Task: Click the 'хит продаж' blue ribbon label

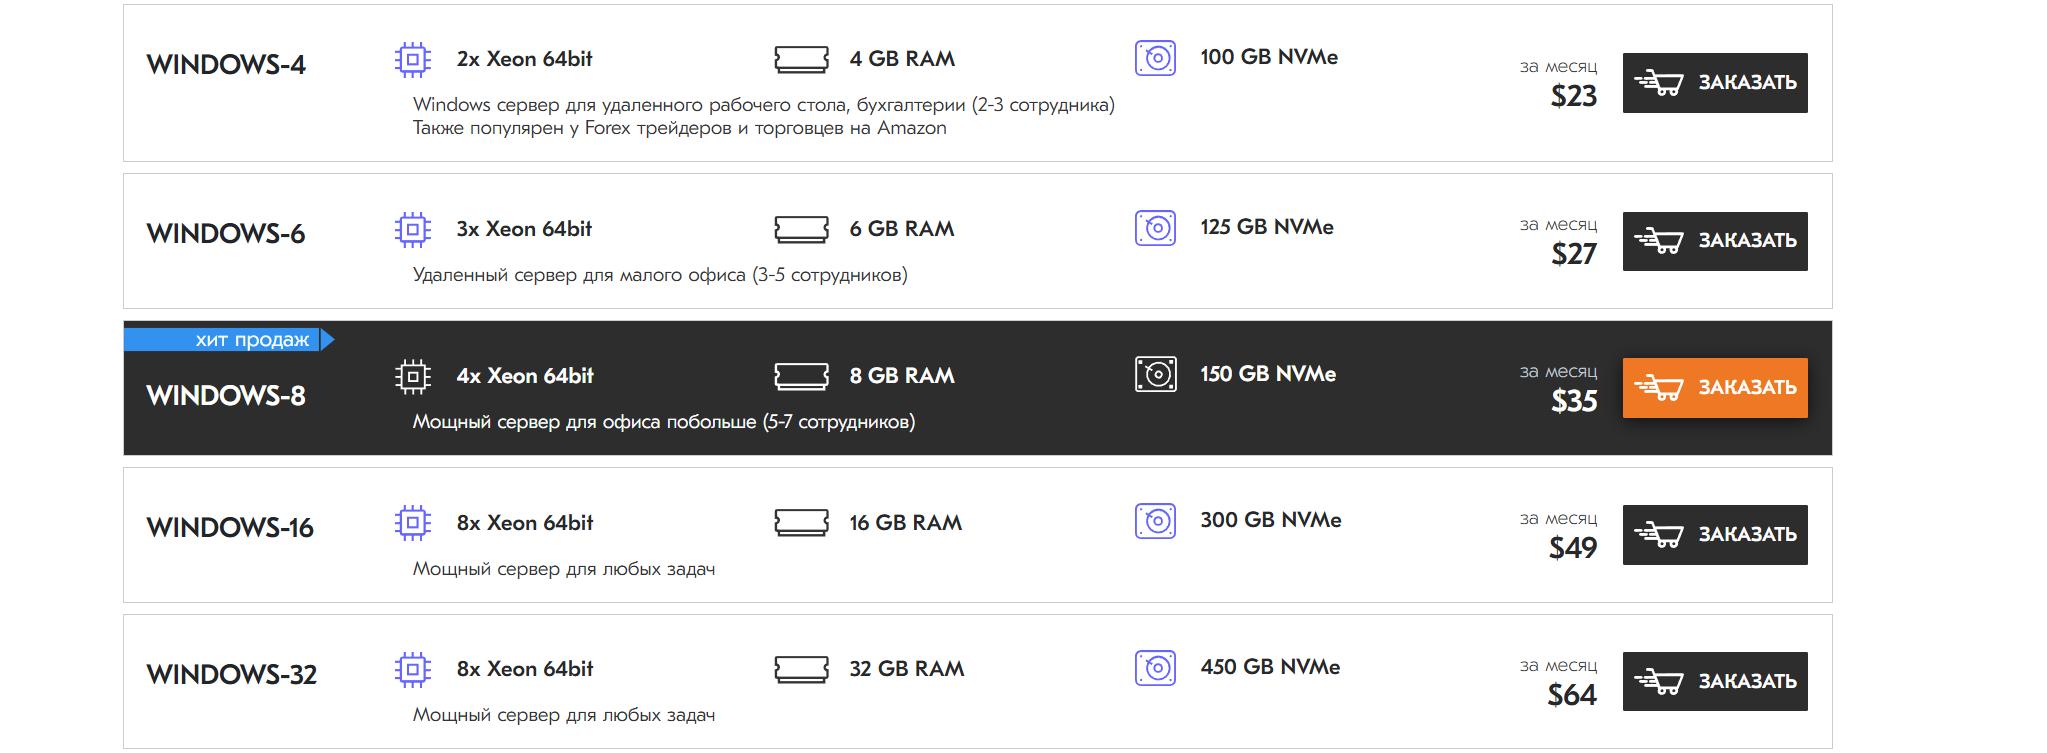Action: click(x=228, y=340)
